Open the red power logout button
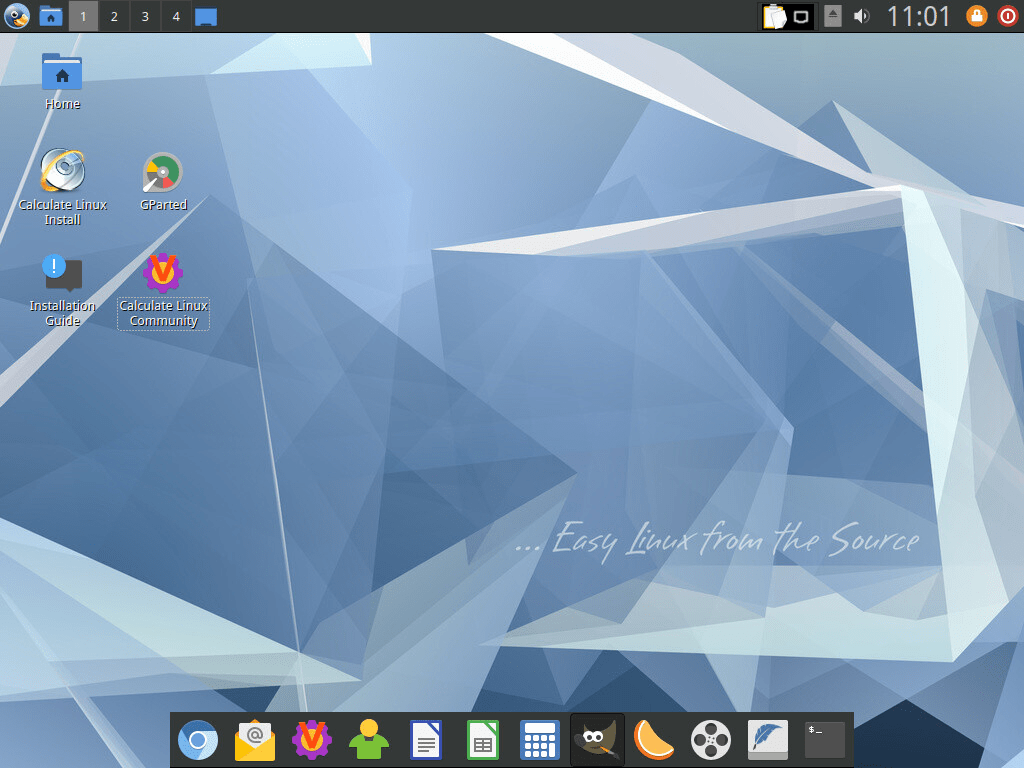The image size is (1024, 768). tap(1008, 16)
